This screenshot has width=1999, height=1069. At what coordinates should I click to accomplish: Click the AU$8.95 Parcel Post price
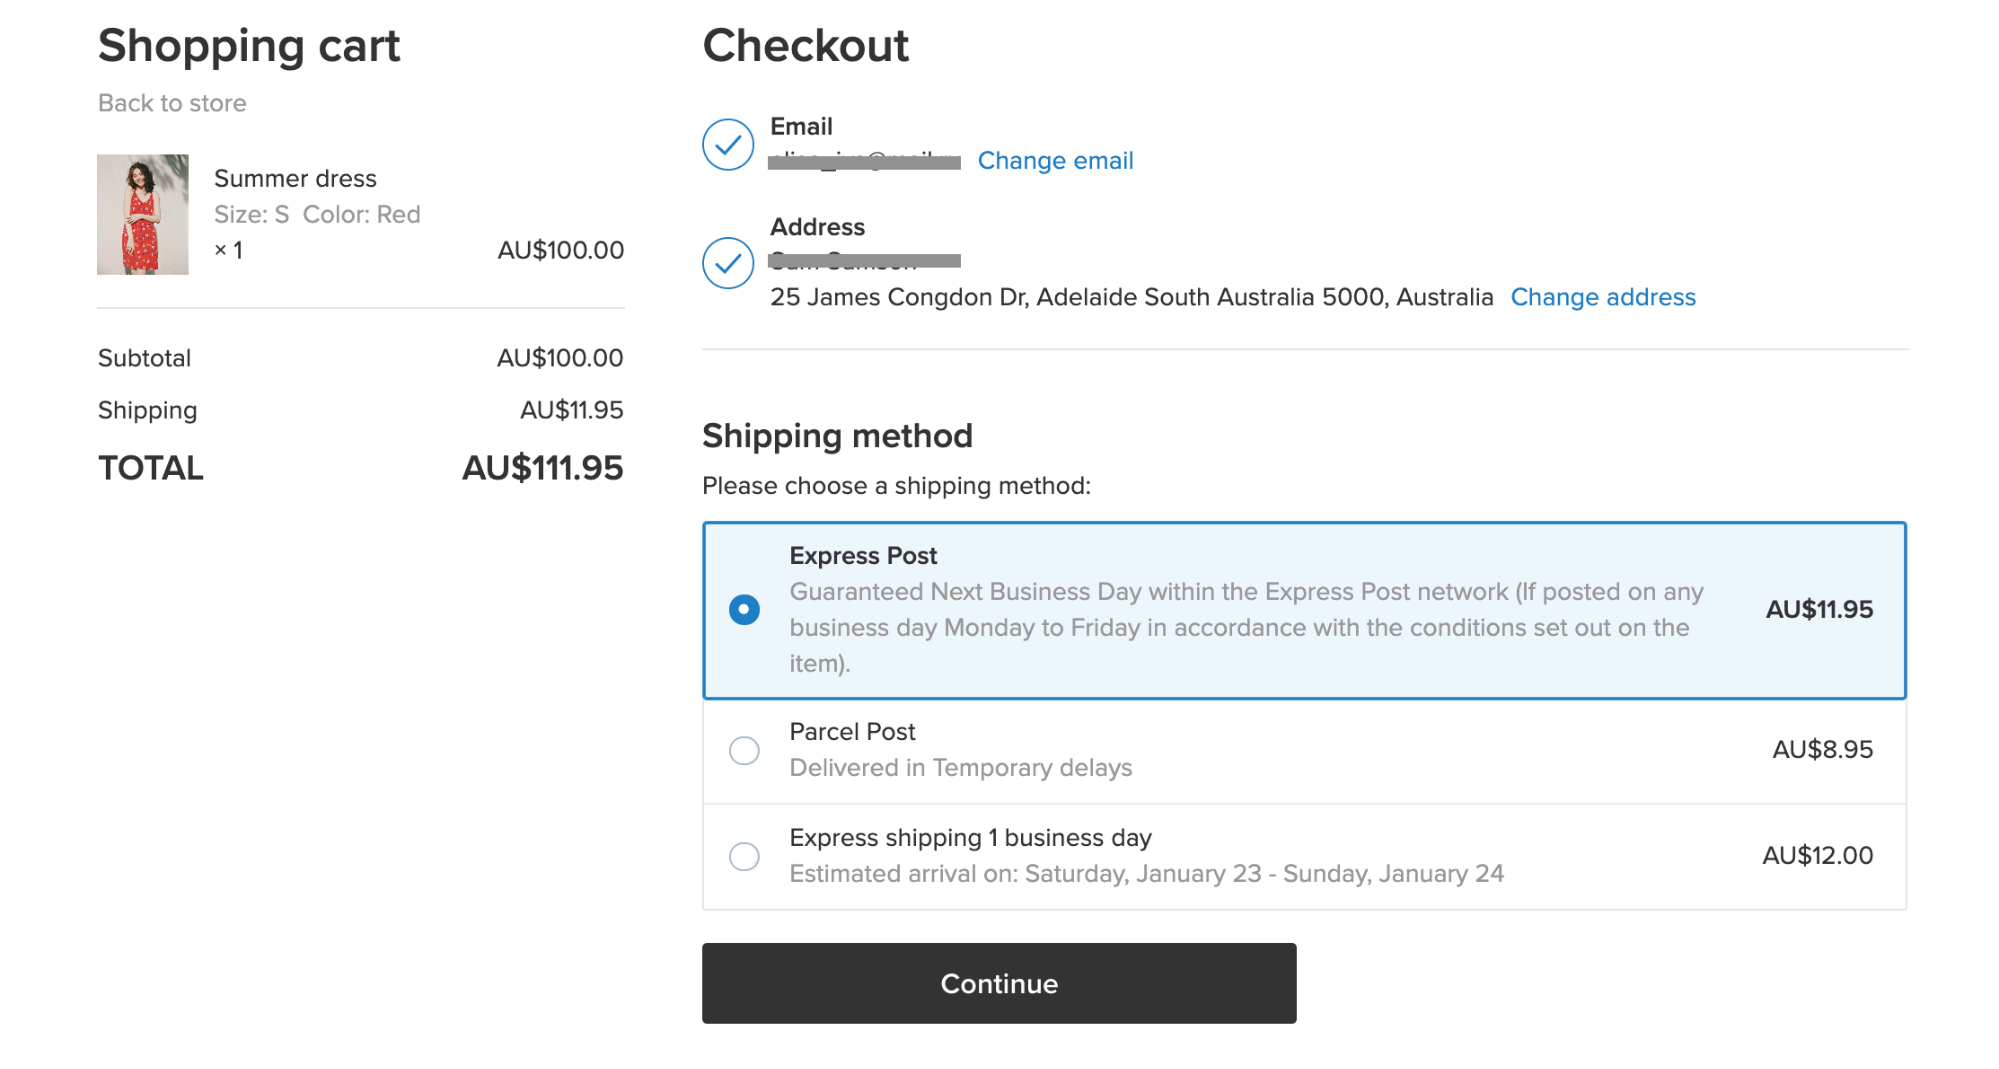click(x=1821, y=750)
